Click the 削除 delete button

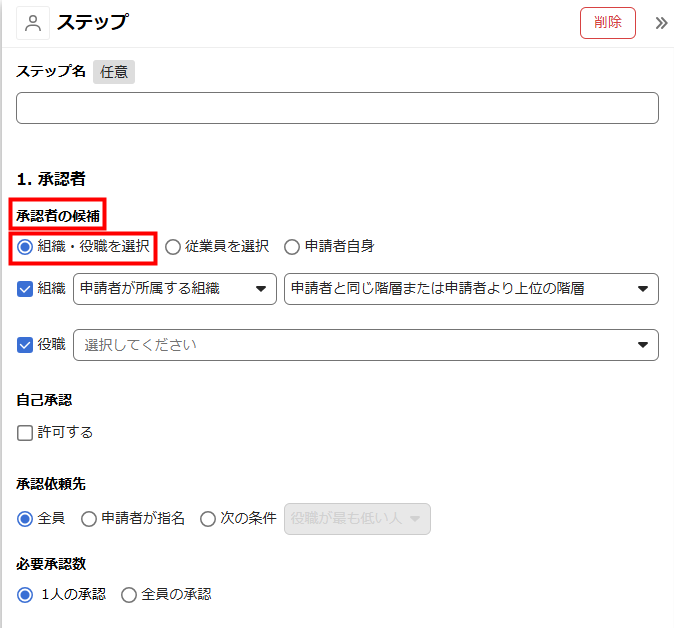pyautogui.click(x=607, y=23)
